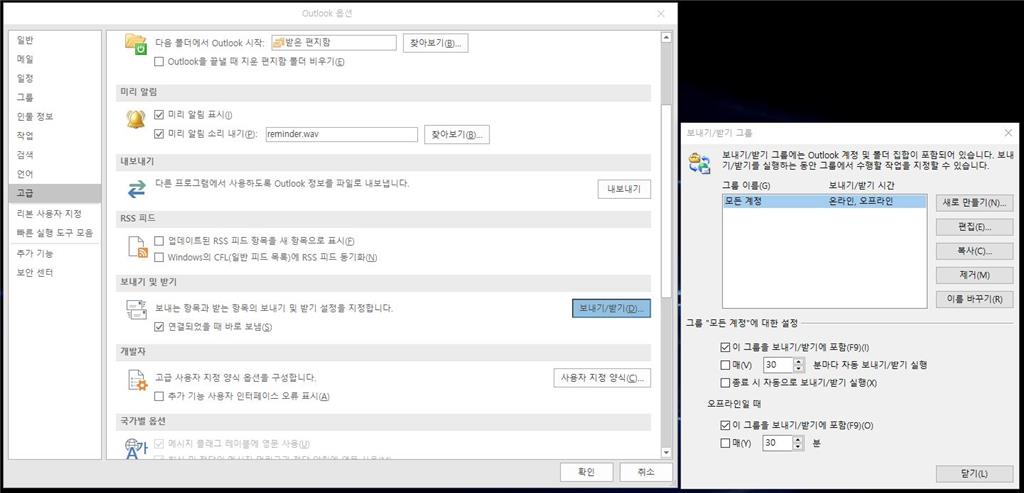Screen dimensions: 1024x493
Task: Click 확인 in Outlook options
Action: click(x=586, y=472)
